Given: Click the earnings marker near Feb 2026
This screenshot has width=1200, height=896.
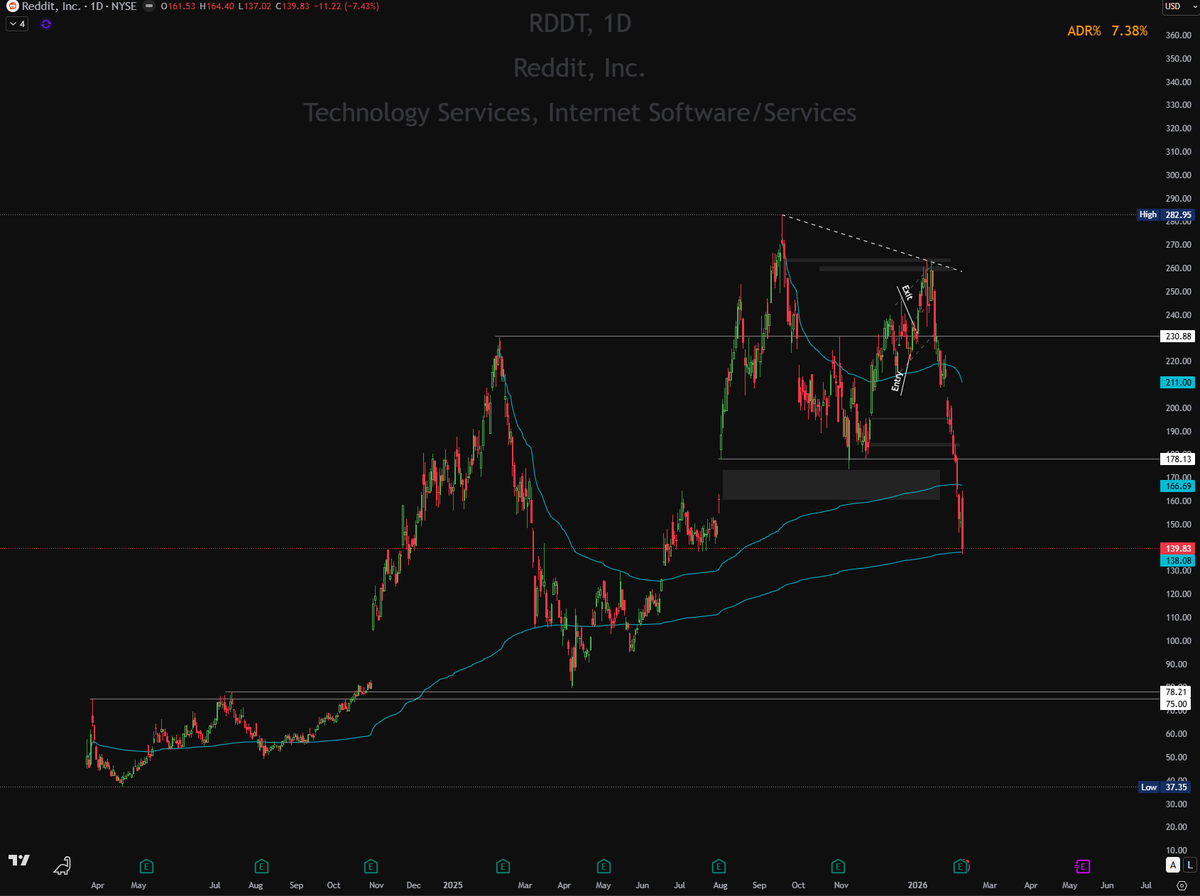Looking at the screenshot, I should [x=961, y=864].
